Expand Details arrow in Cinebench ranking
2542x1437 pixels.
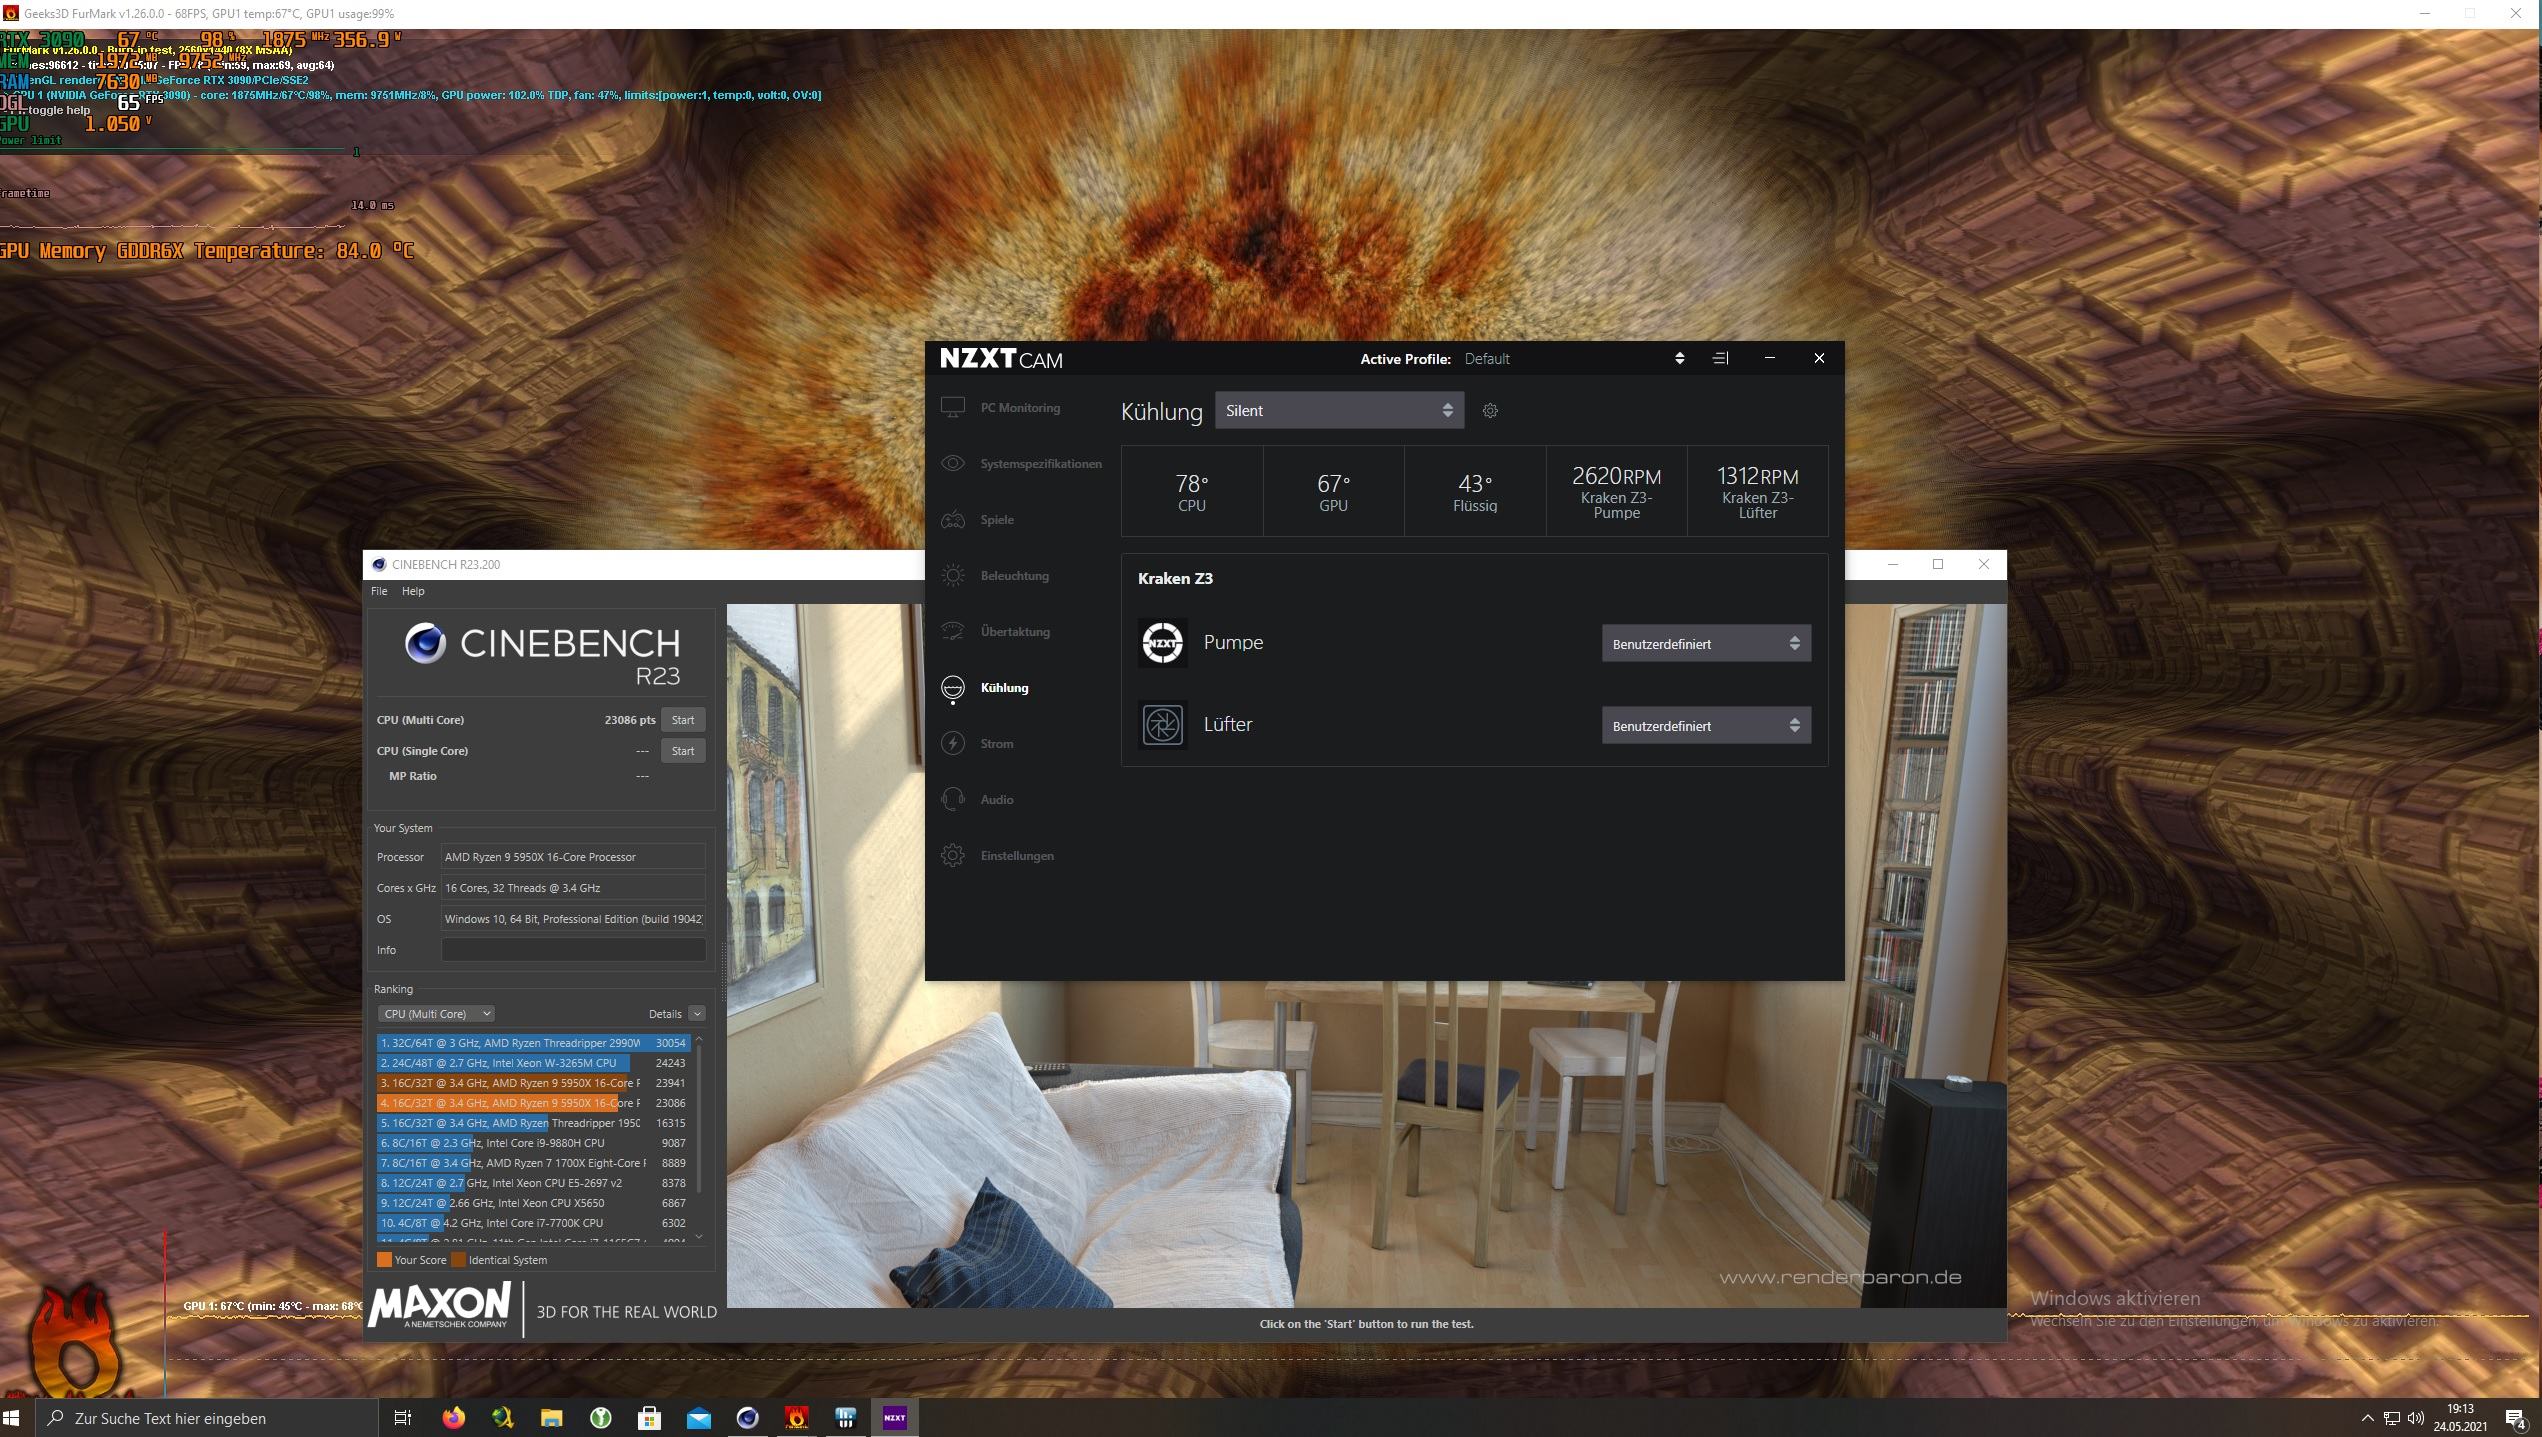[697, 1014]
